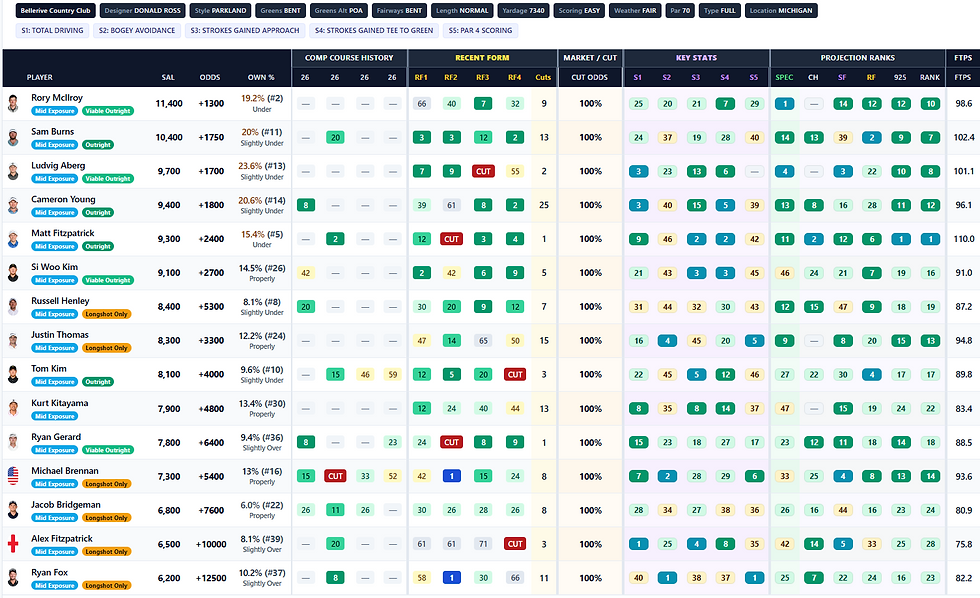This screenshot has width=980, height=598.
Task: Sort table by SAL column header
Action: pyautogui.click(x=168, y=77)
